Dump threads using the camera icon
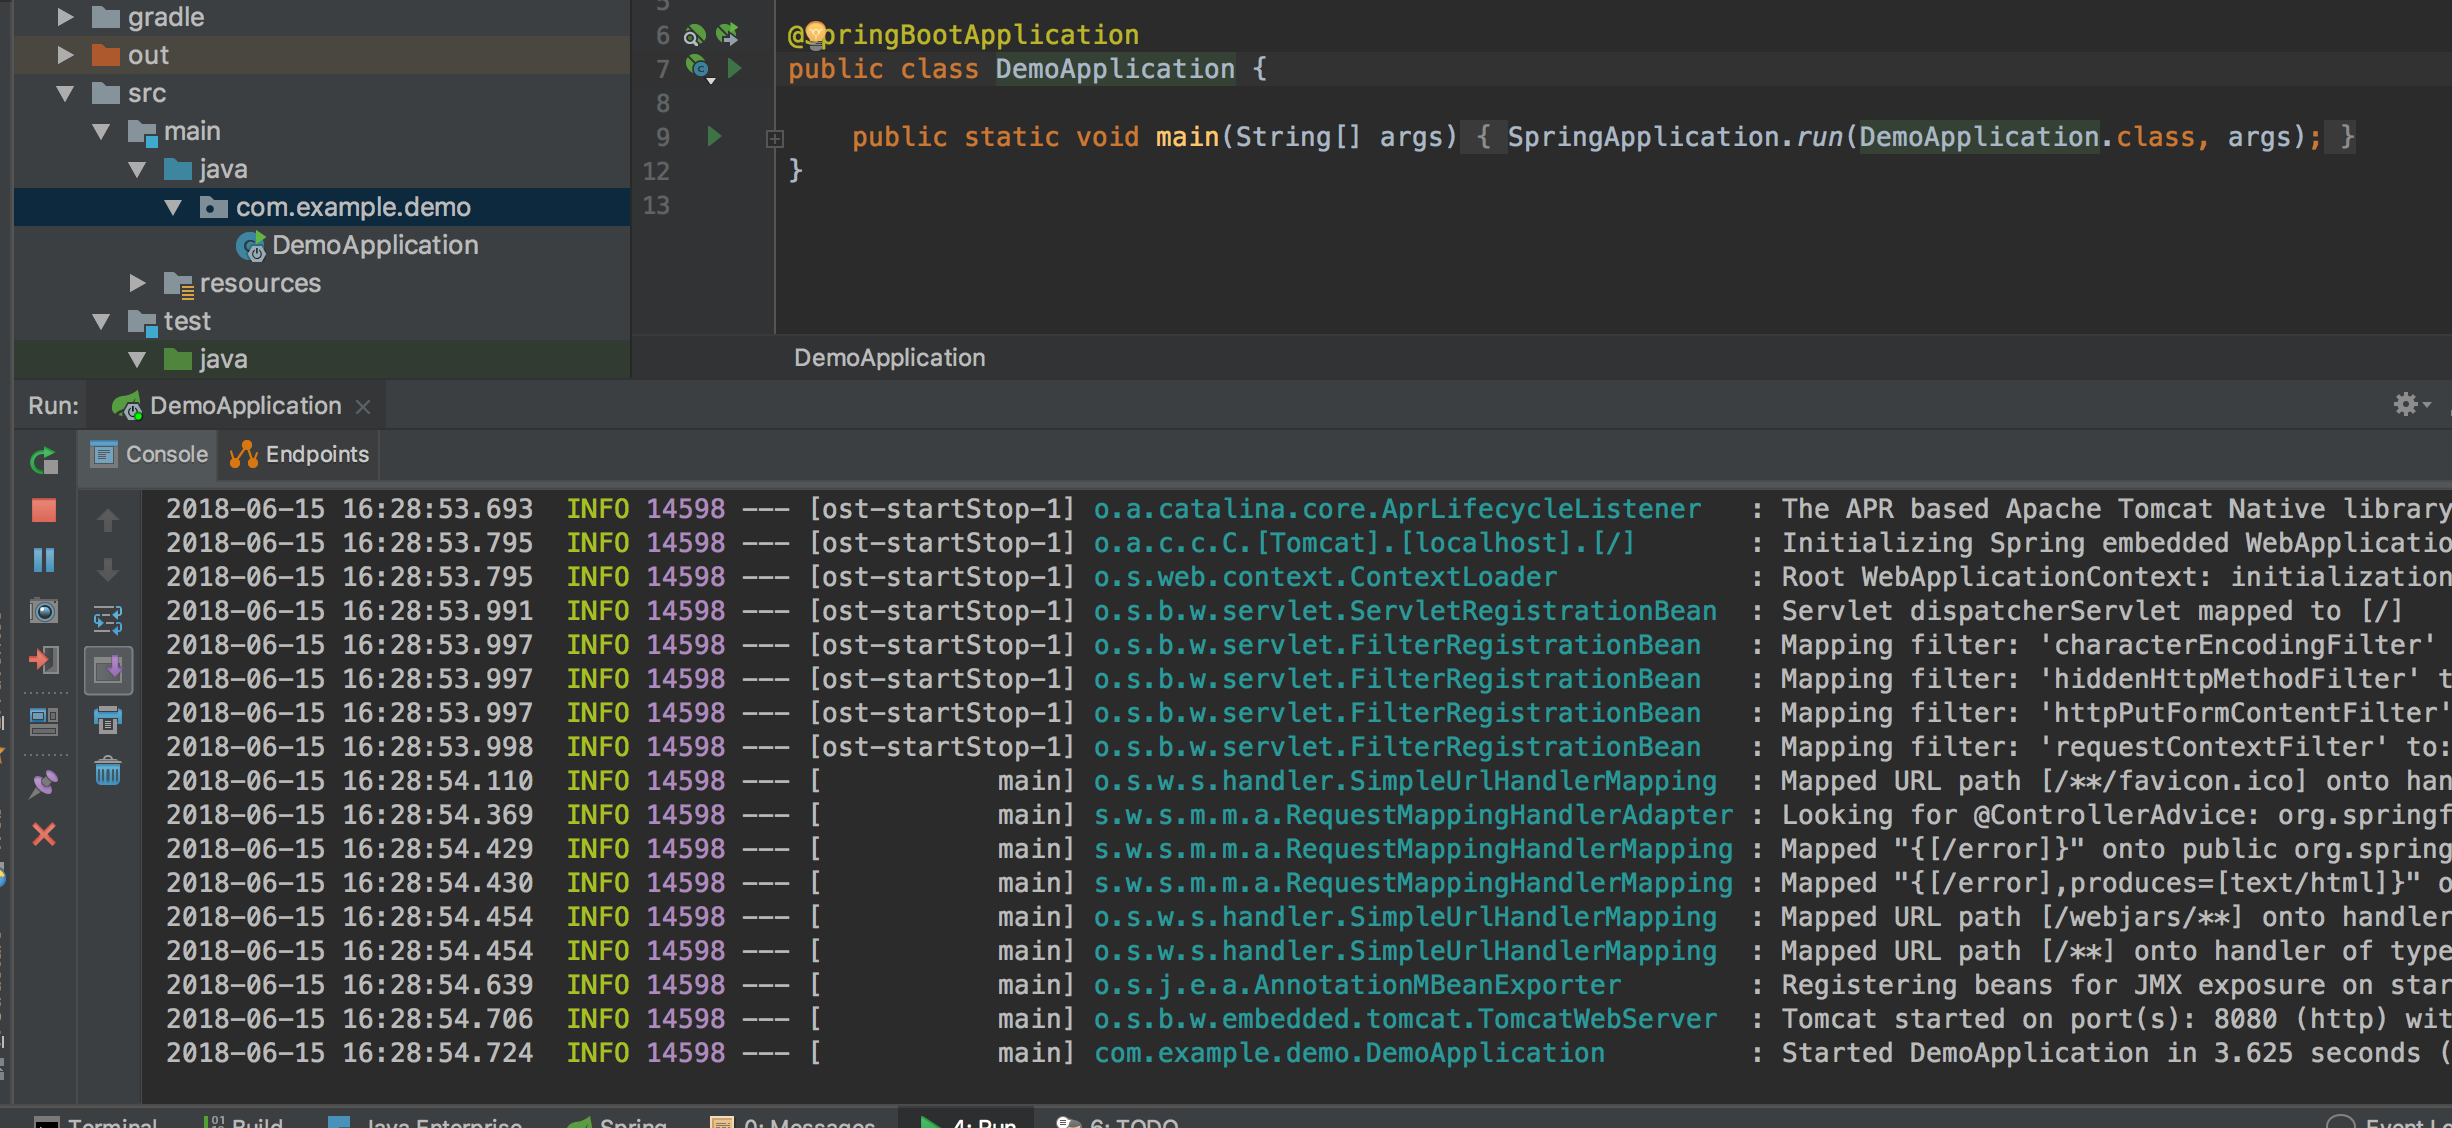Screen dimensions: 2452x1128 click(44, 610)
